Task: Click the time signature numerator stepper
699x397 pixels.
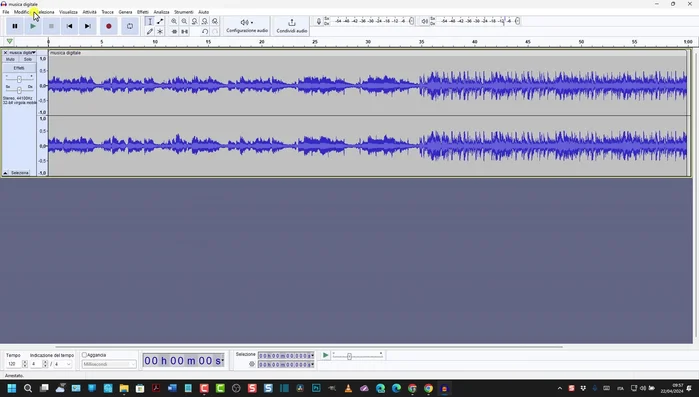Action: pyautogui.click(x=45, y=364)
